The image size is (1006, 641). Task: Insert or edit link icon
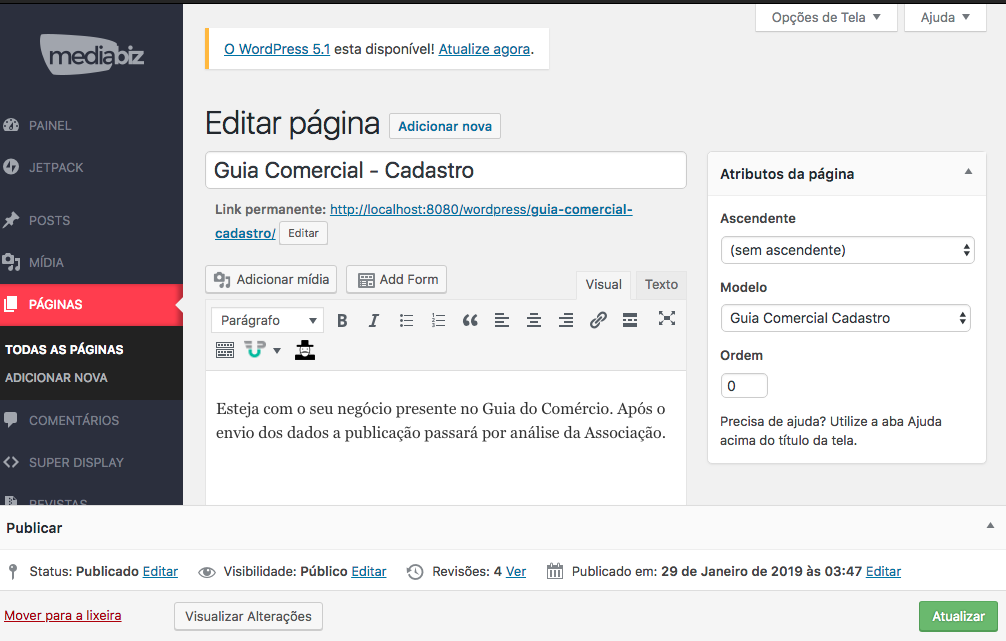(598, 320)
